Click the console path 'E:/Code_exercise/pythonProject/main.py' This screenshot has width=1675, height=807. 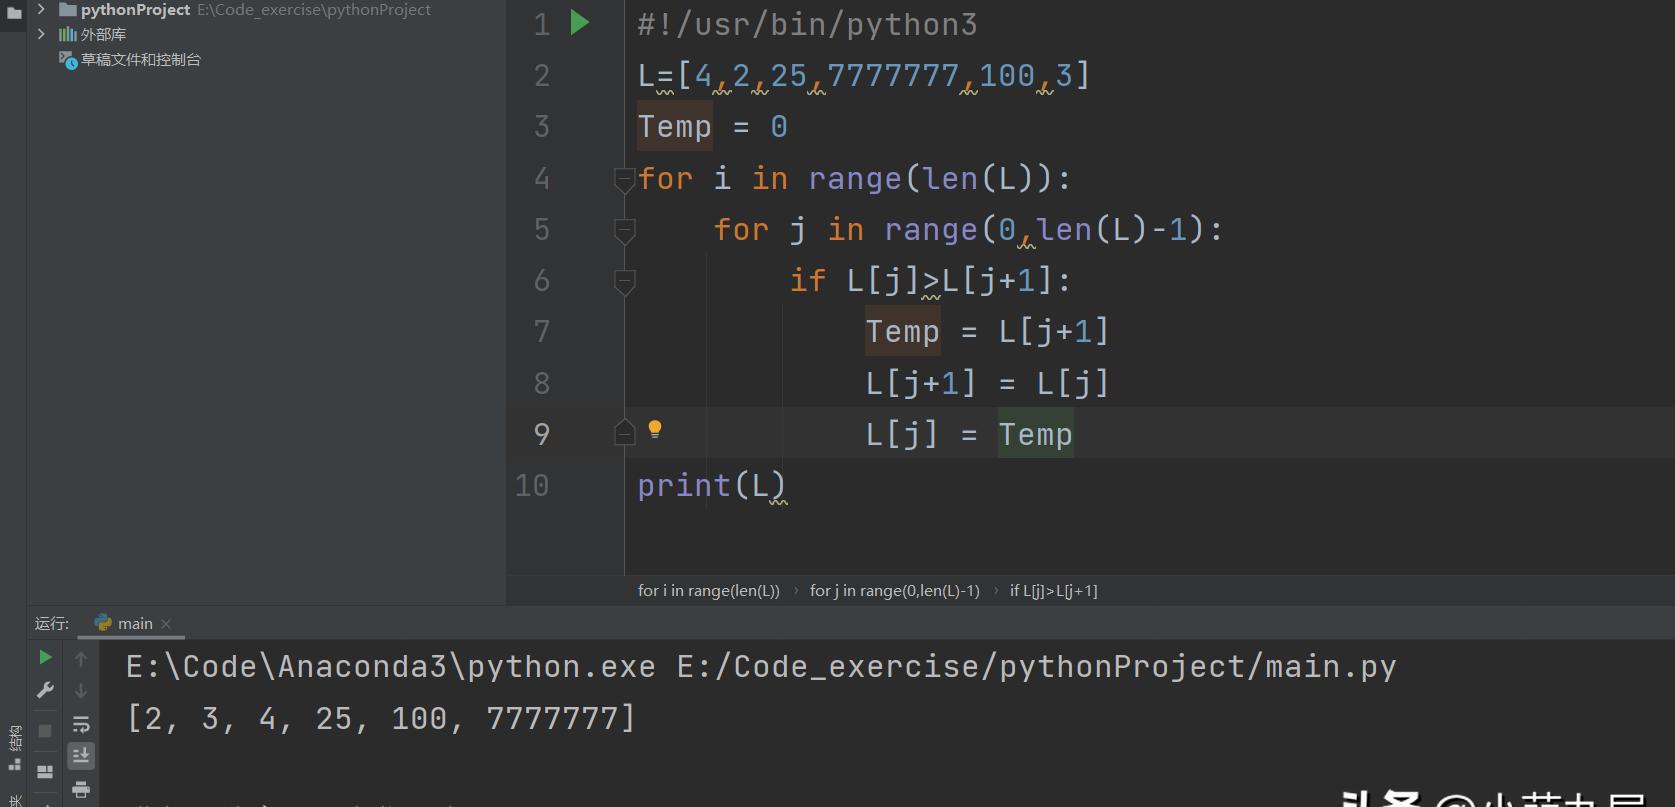click(1036, 667)
